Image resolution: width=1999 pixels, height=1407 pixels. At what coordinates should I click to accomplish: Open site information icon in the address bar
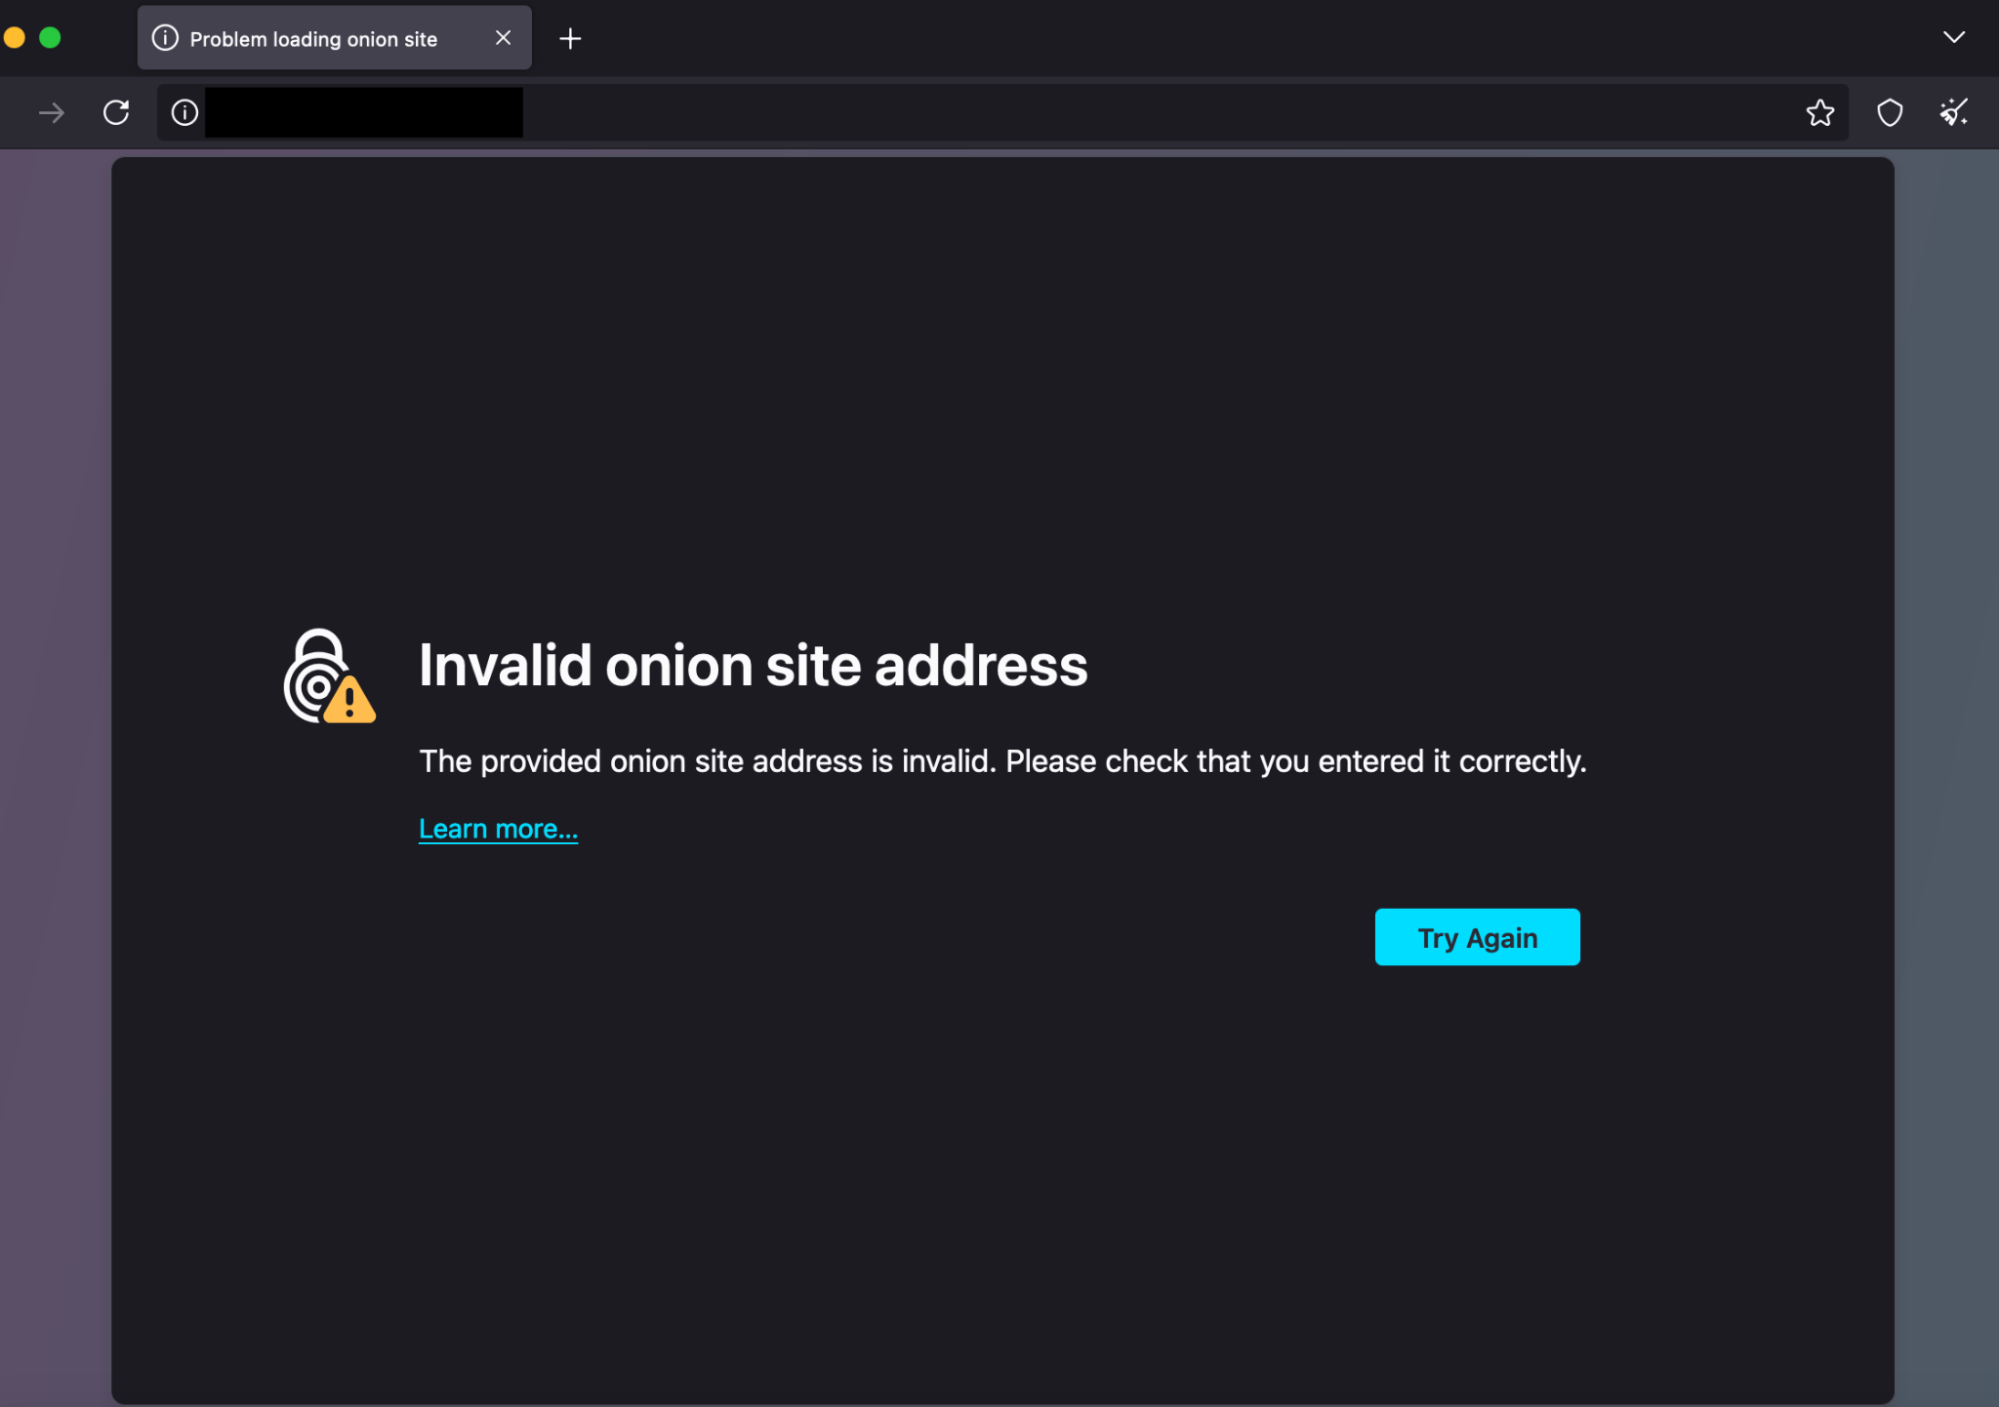(183, 112)
